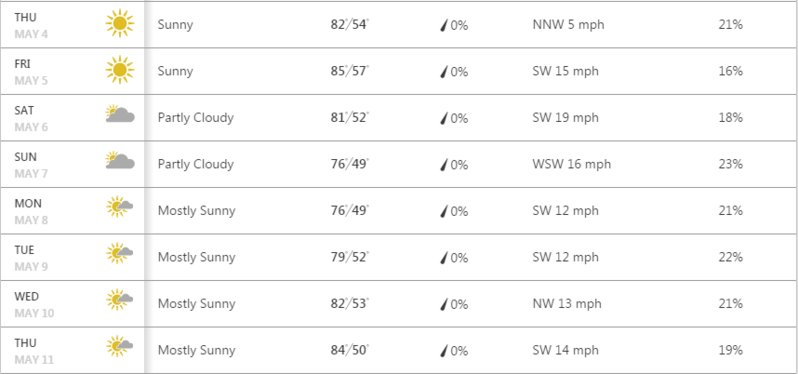Click the raindrop icon in Friday's row
This screenshot has height=374, width=798.
tap(444, 72)
